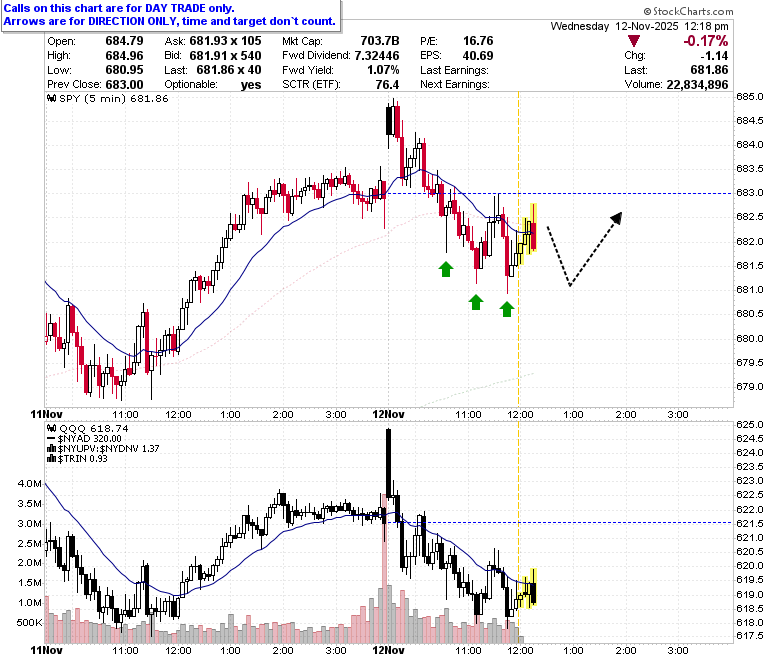Click the rightmost green up arrow marker
The image size is (780, 659).
coord(507,309)
